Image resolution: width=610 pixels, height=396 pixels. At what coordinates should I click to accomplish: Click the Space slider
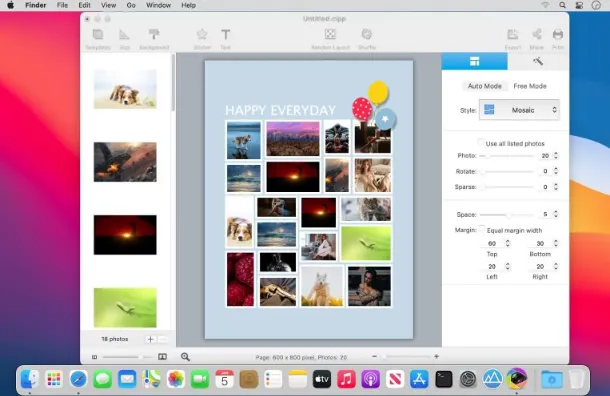point(507,215)
